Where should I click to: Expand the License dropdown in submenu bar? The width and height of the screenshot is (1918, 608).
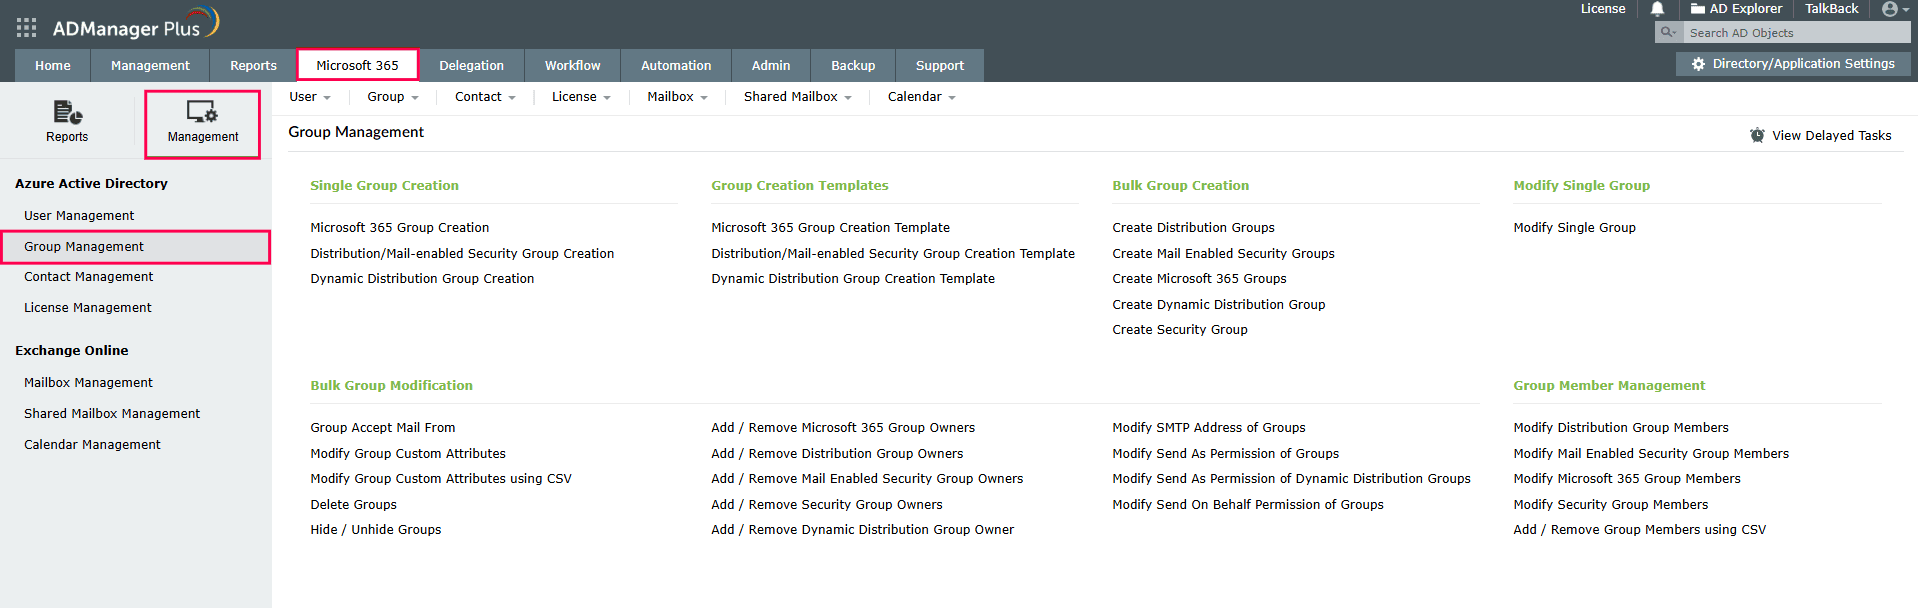click(581, 97)
